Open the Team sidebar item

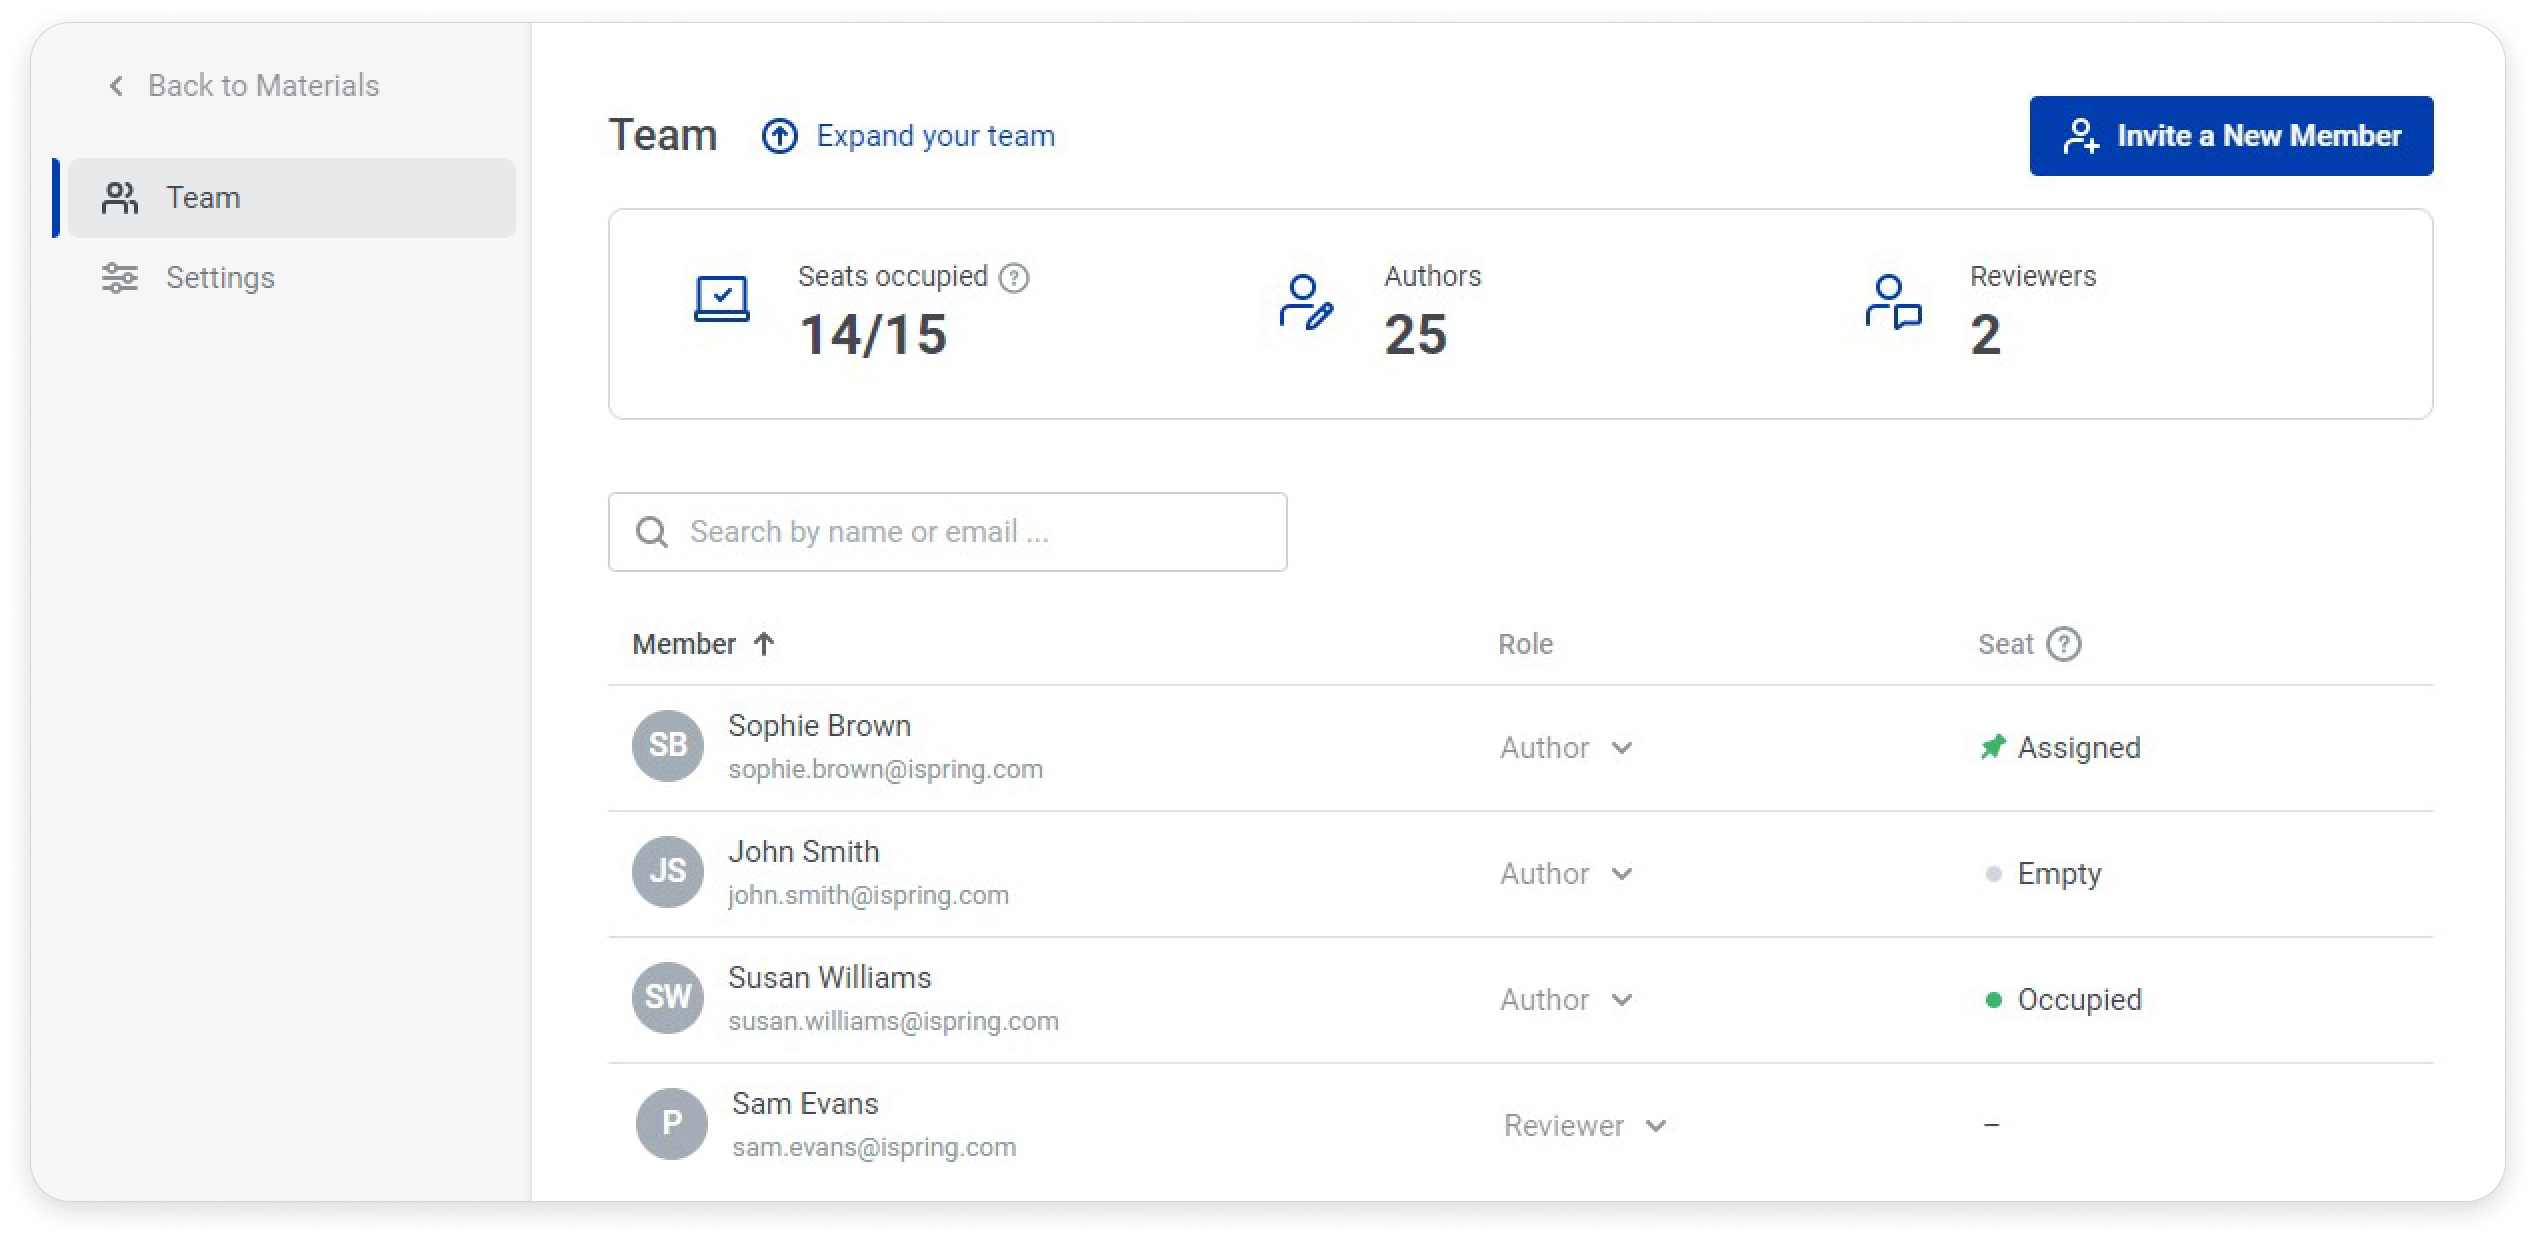click(292, 198)
